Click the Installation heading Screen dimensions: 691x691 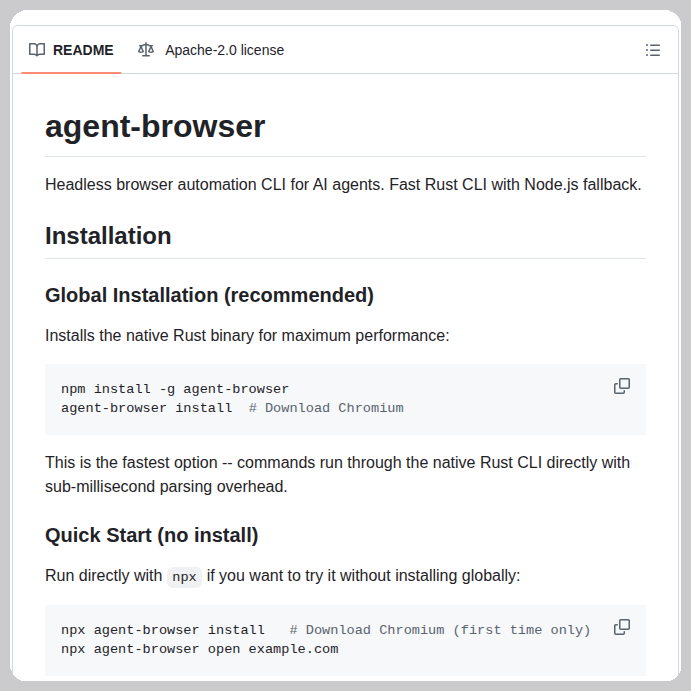pos(108,235)
